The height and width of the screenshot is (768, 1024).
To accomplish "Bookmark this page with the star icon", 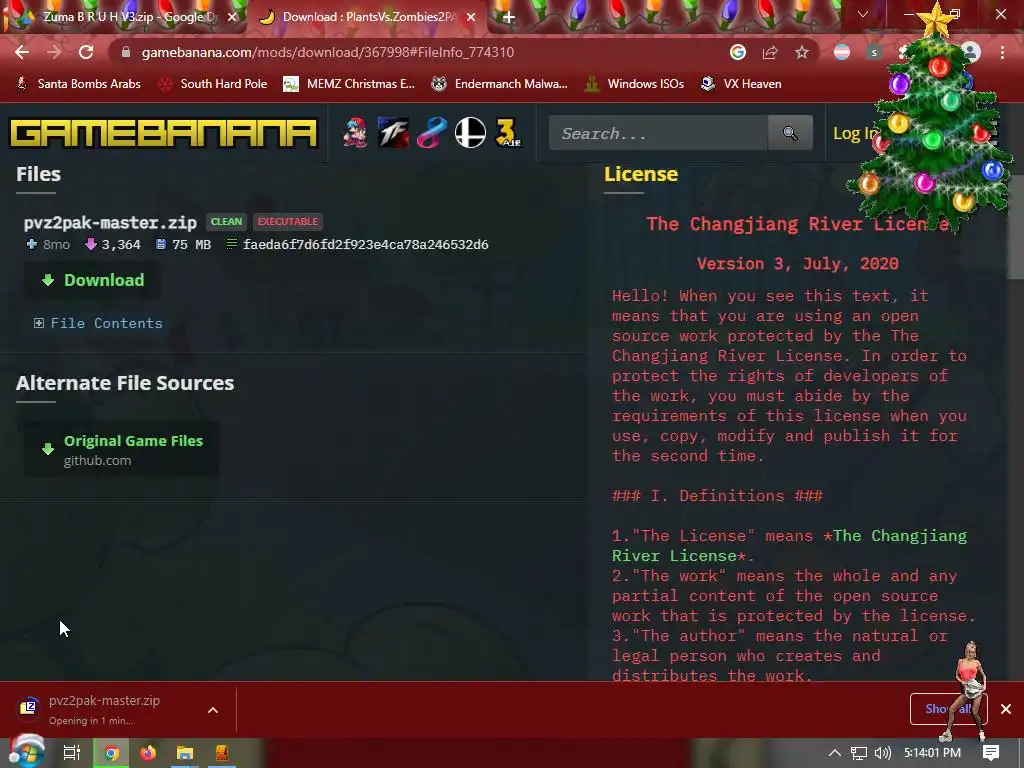I will (802, 52).
